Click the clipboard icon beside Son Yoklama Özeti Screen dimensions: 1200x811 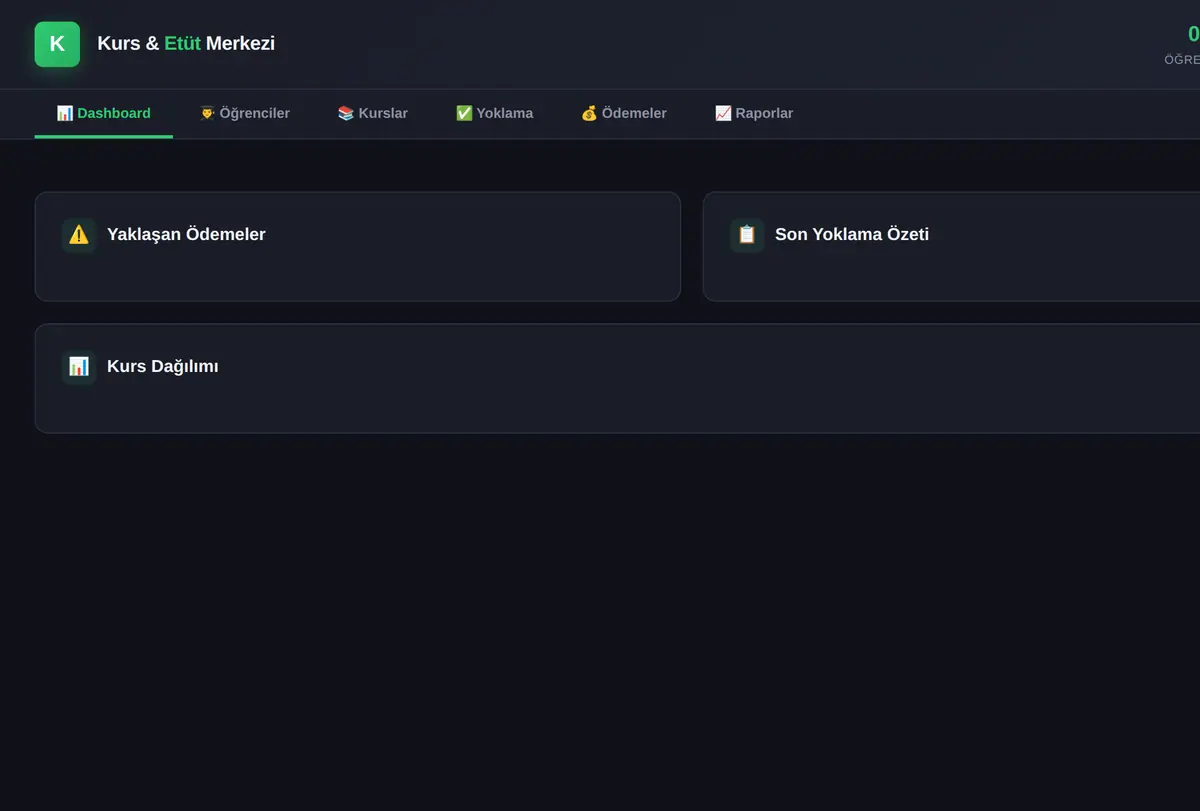tap(747, 235)
